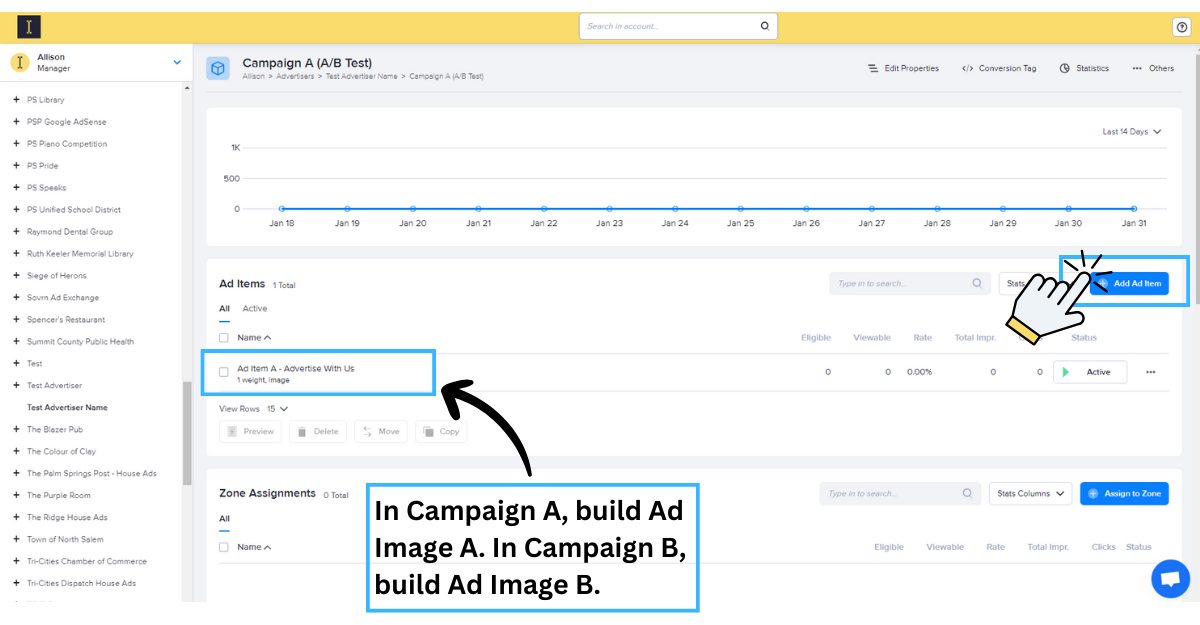Click the Assign to Zone button
1200x625 pixels.
click(1124, 493)
